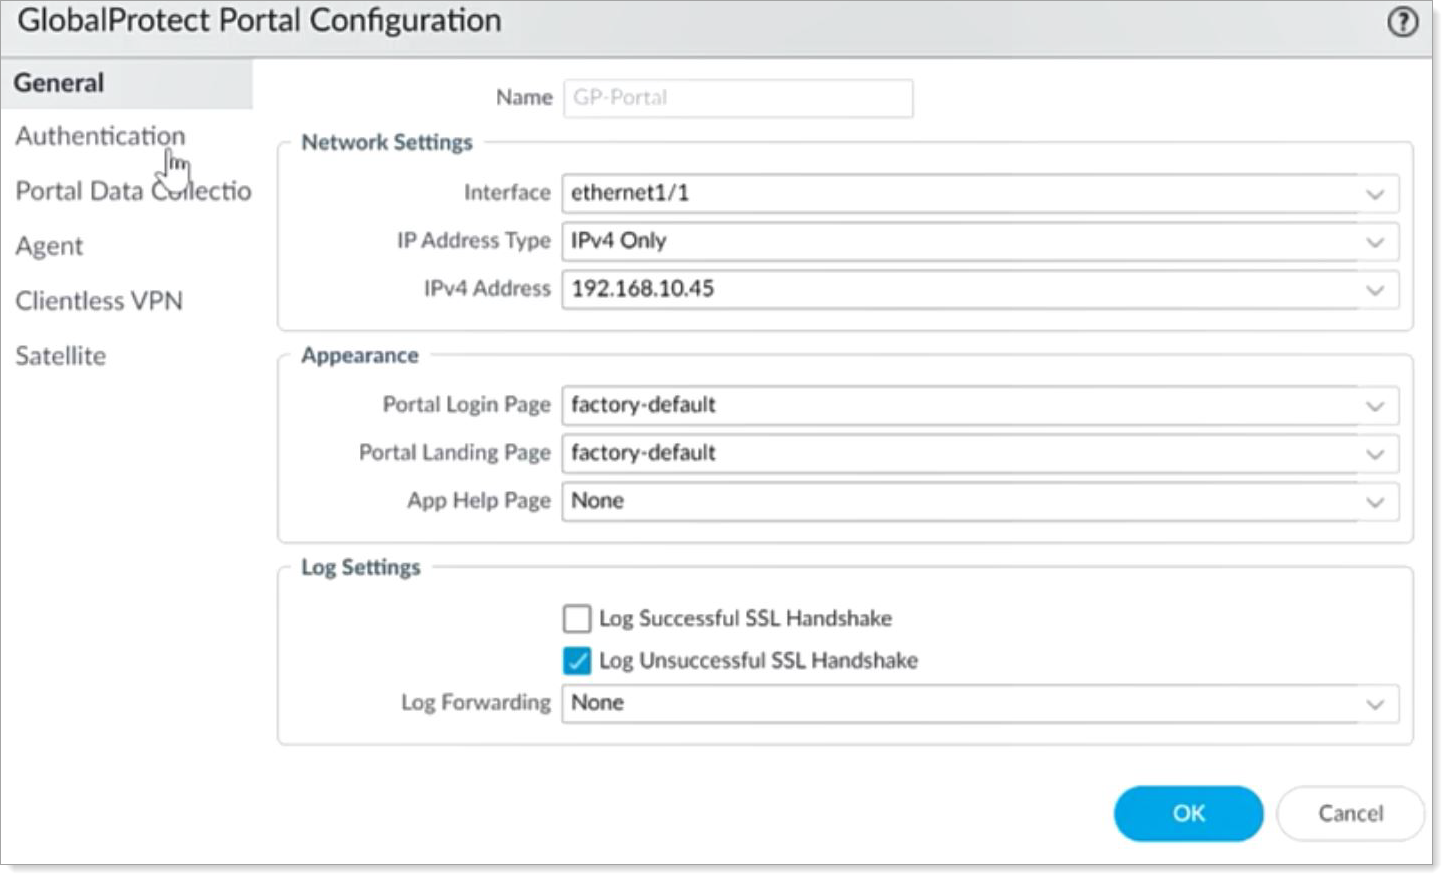Click the Name field GP-Portal
The height and width of the screenshot is (880, 1448).
tap(738, 98)
